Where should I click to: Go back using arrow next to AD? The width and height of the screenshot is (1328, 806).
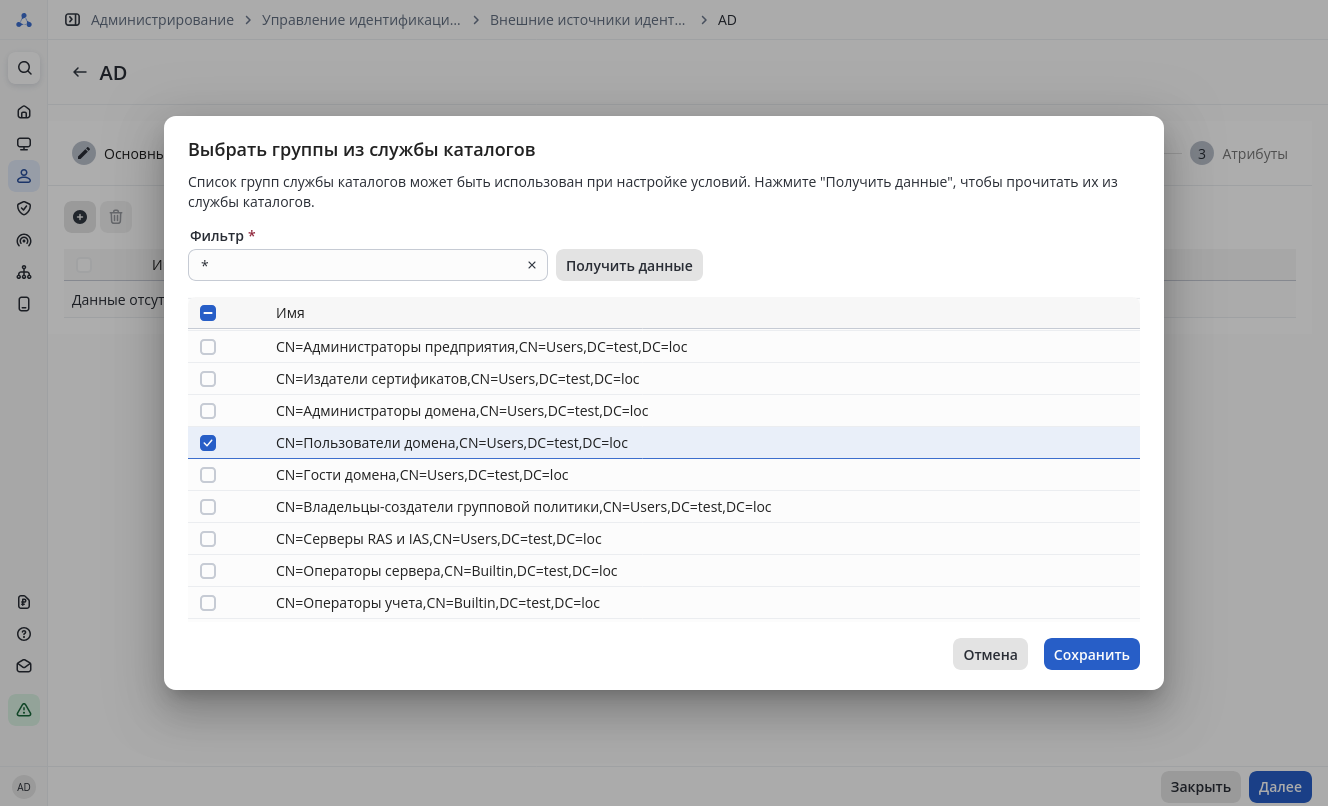[80, 73]
